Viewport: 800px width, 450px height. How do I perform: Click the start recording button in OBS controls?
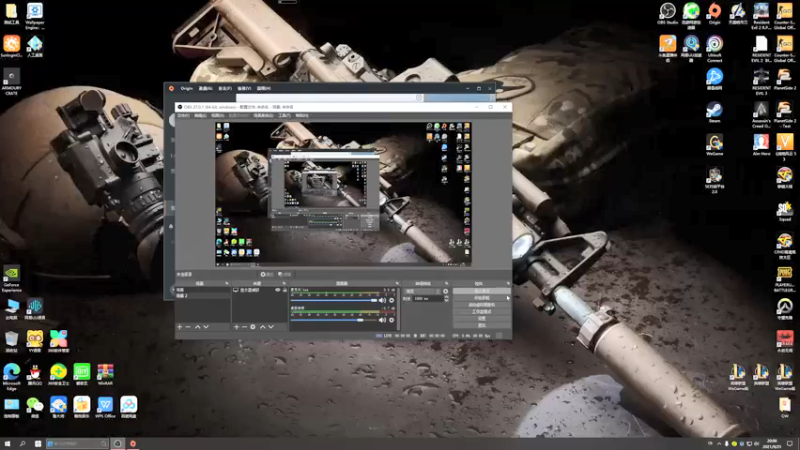click(481, 297)
